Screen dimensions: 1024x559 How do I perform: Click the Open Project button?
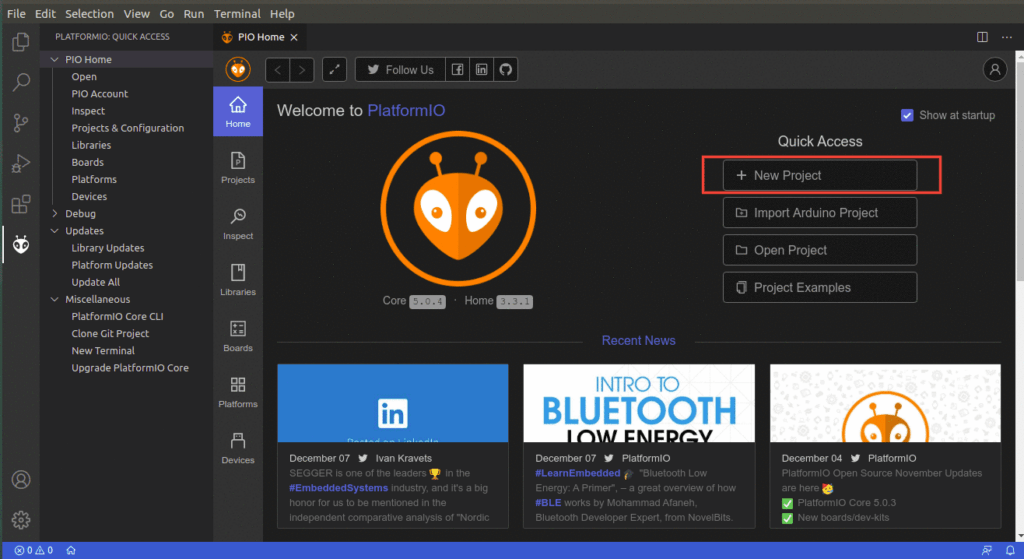pos(820,250)
